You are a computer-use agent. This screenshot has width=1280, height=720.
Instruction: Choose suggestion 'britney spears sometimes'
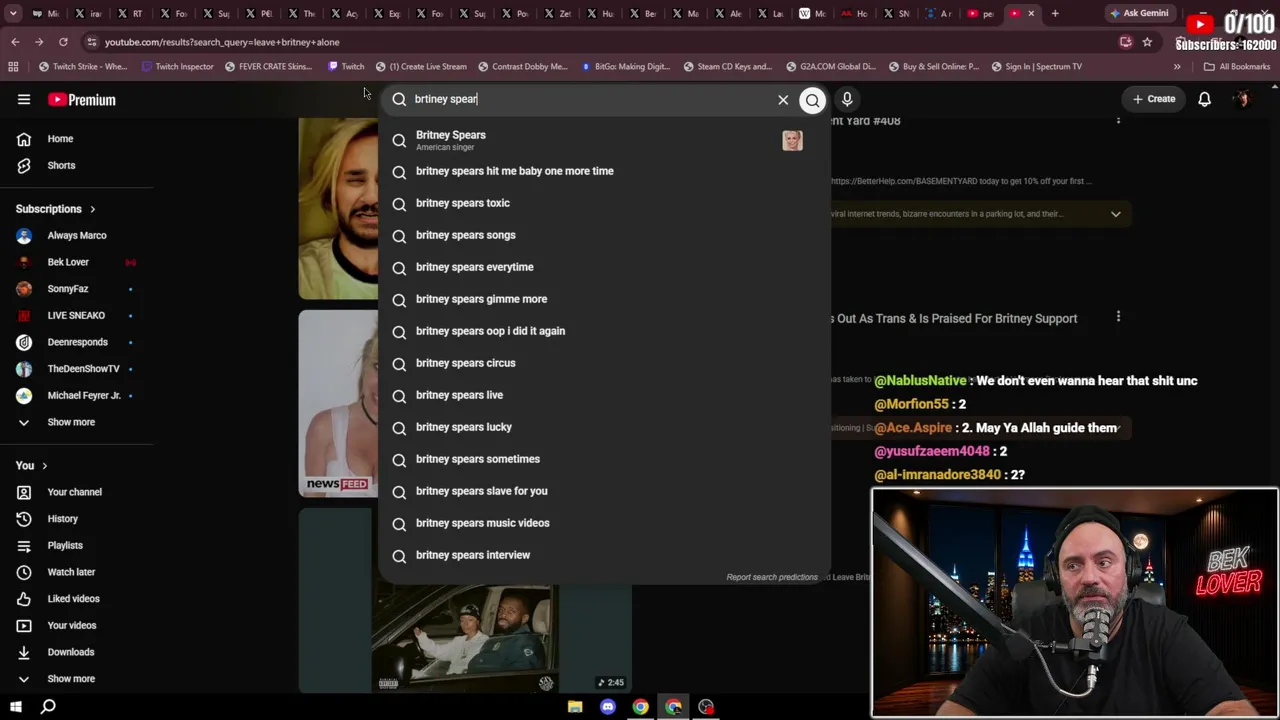click(x=604, y=459)
